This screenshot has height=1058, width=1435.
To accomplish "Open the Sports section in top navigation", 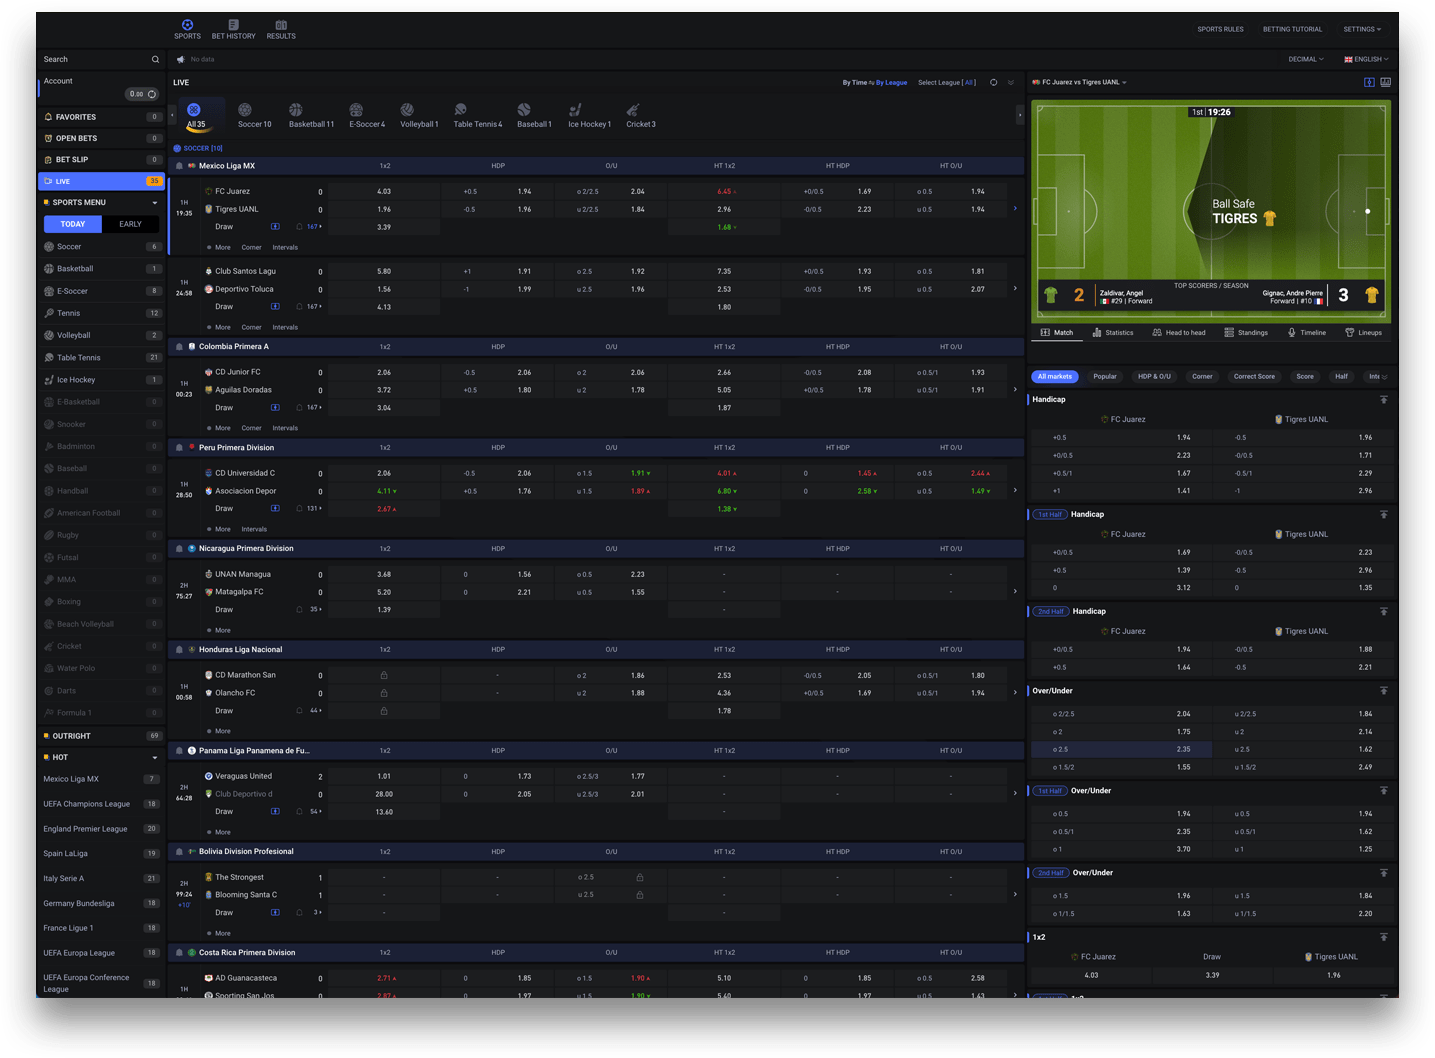I will tap(187, 29).
